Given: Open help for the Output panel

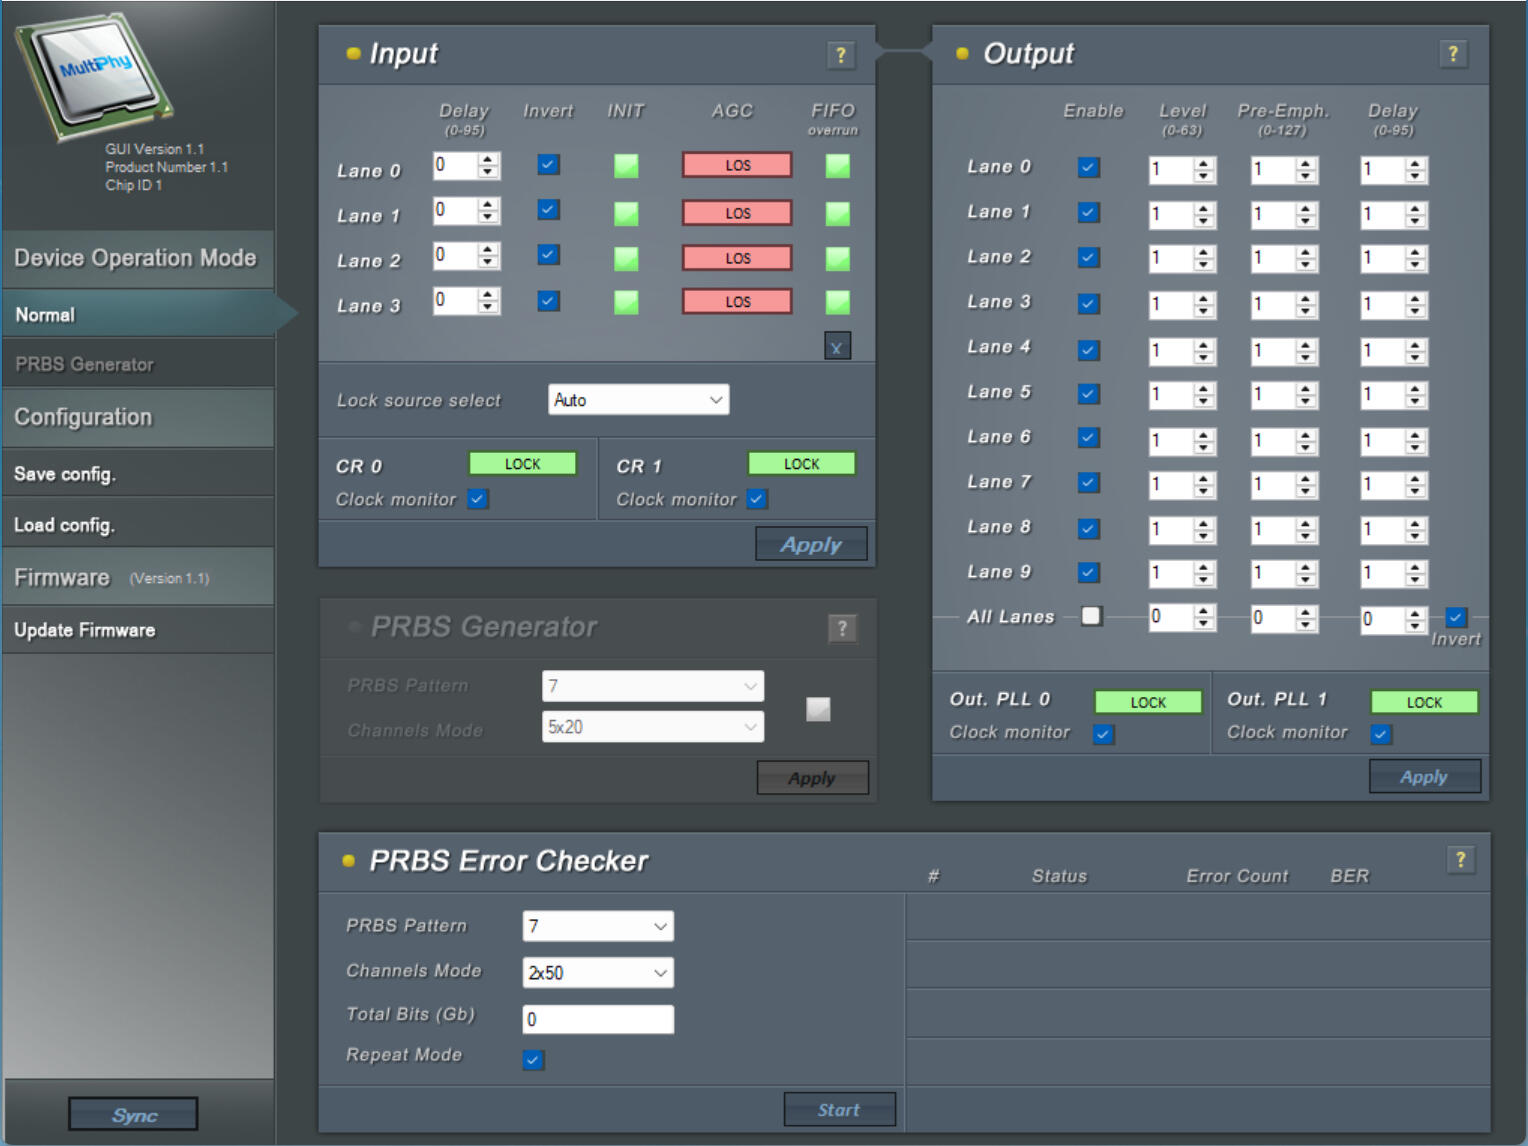Looking at the screenshot, I should point(1453,54).
